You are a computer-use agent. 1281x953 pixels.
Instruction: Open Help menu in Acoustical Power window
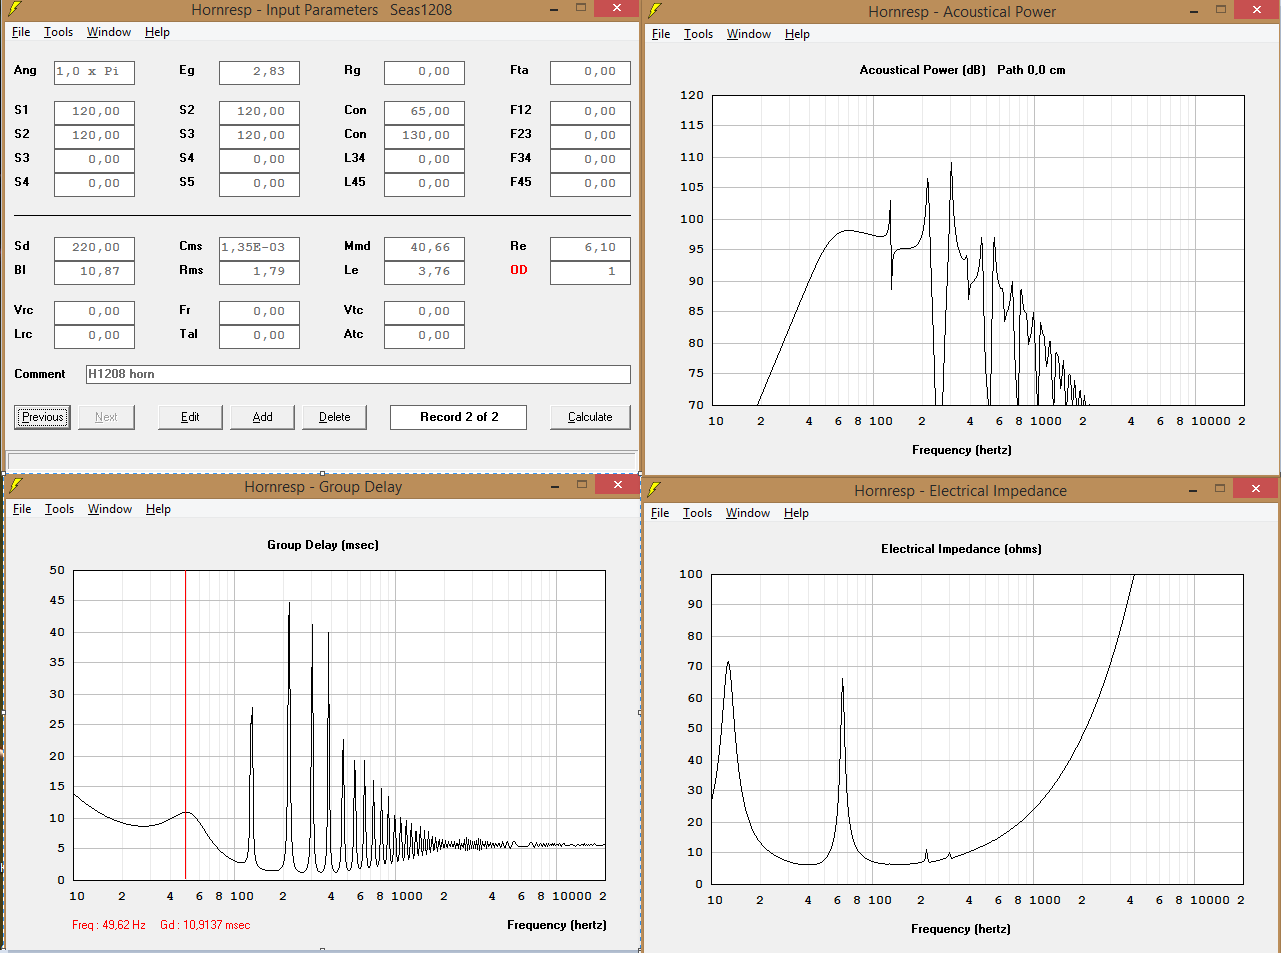click(x=797, y=34)
